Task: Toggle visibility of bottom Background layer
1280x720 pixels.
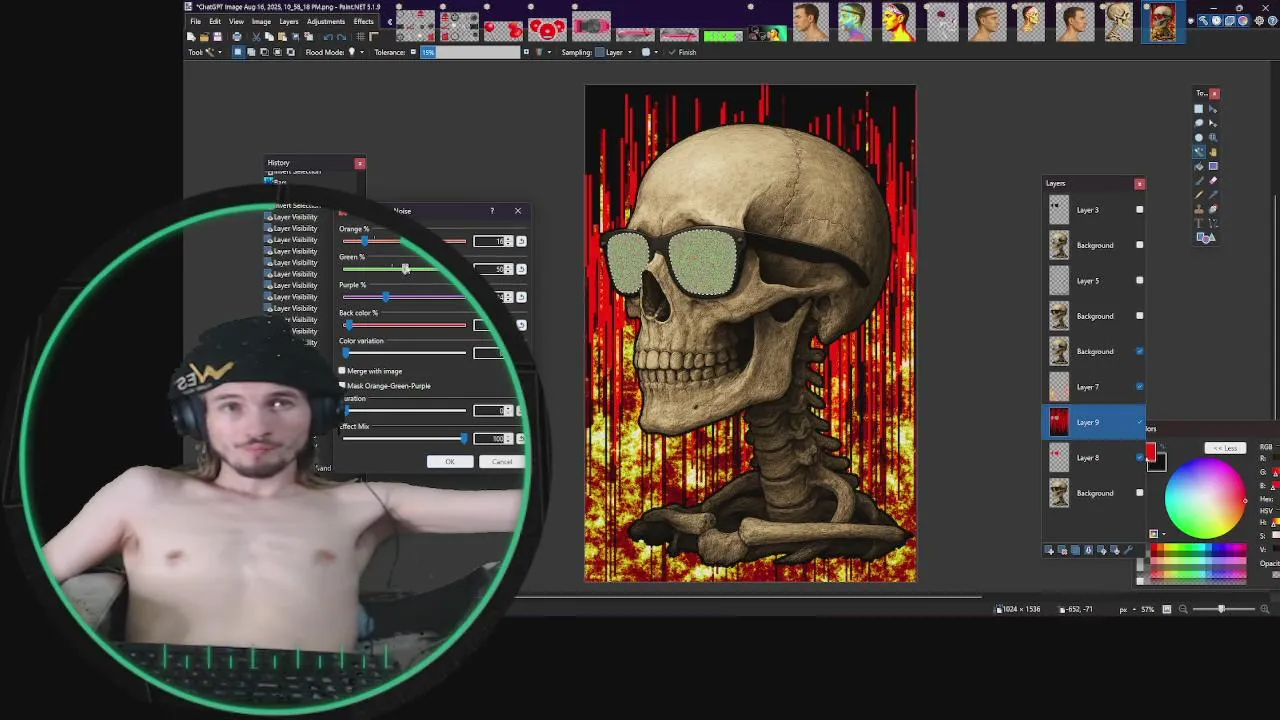Action: pos(1139,493)
